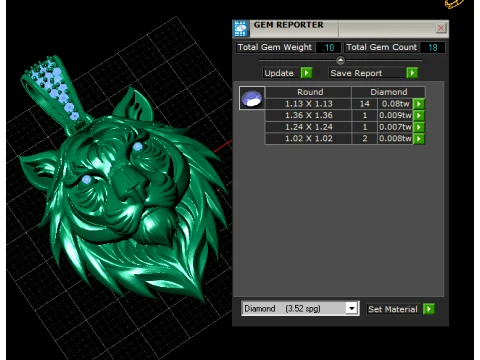Image resolution: width=480 pixels, height=360 pixels.
Task: Click the 0.08tw weight cell
Action: [x=395, y=104]
